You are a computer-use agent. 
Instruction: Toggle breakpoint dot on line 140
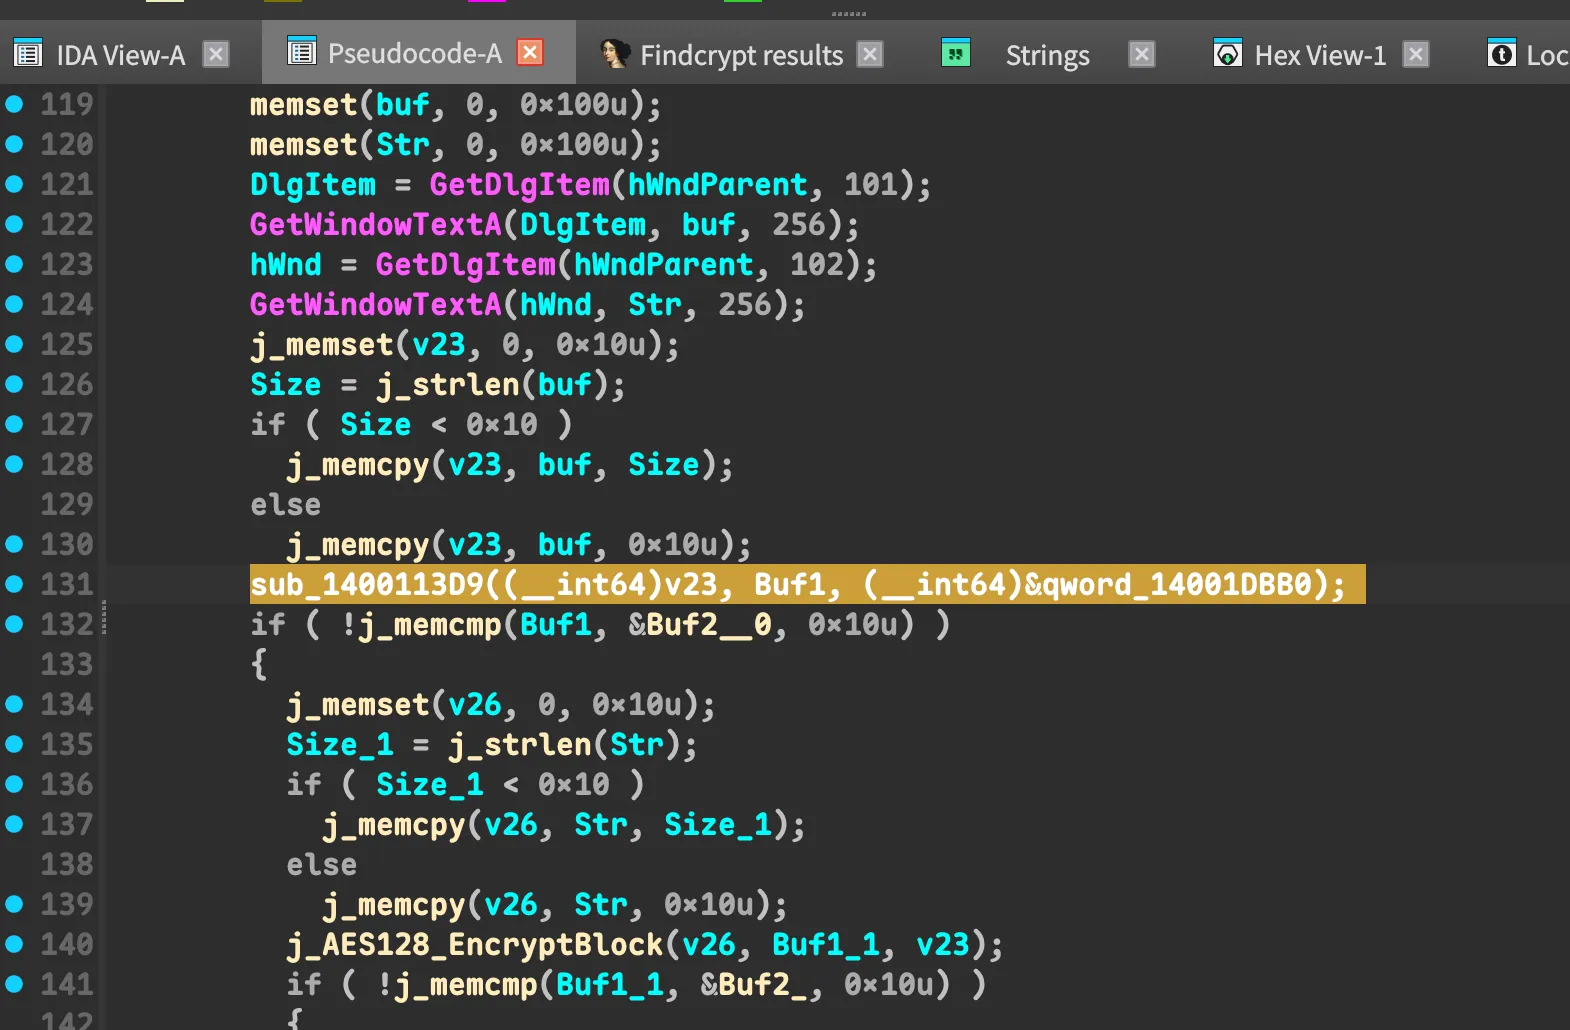tap(15, 944)
